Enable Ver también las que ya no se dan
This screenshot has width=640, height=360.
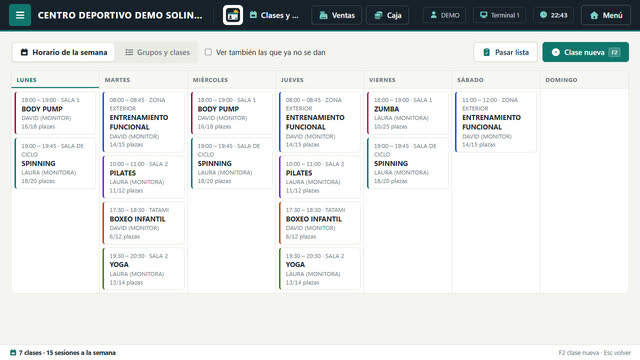point(208,52)
